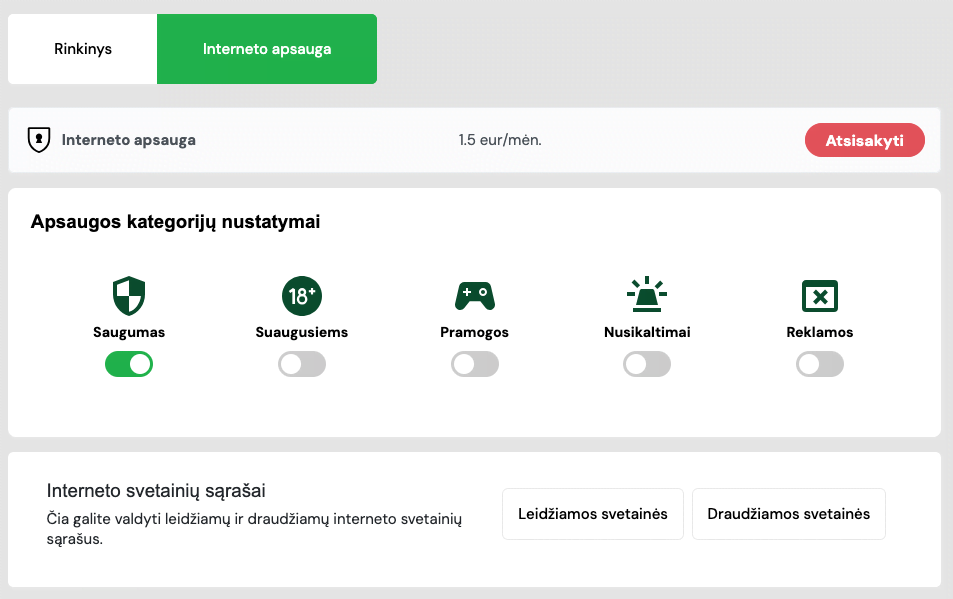This screenshot has width=953, height=599.
Task: Click the 18+ Suaugusiems icon
Action: click(x=301, y=296)
